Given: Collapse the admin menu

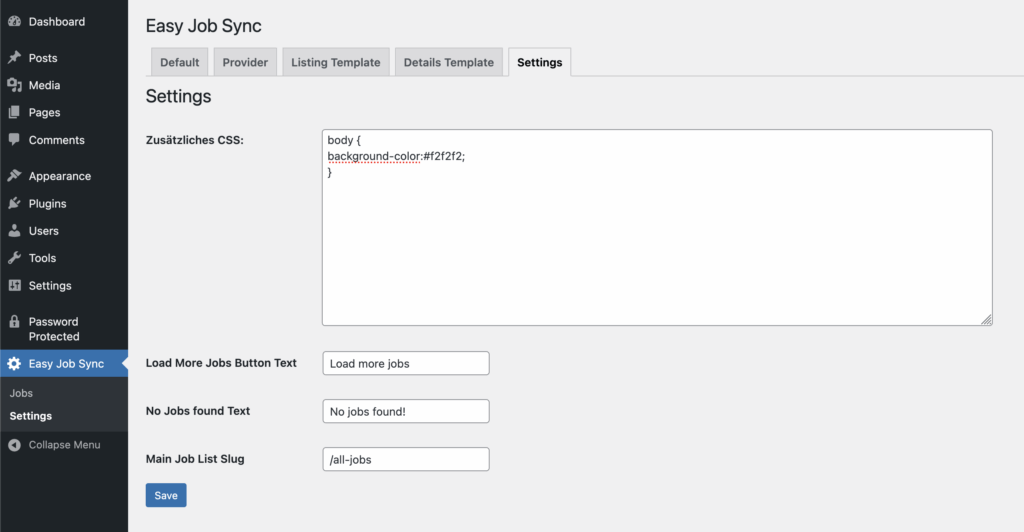Looking at the screenshot, I should pyautogui.click(x=64, y=445).
